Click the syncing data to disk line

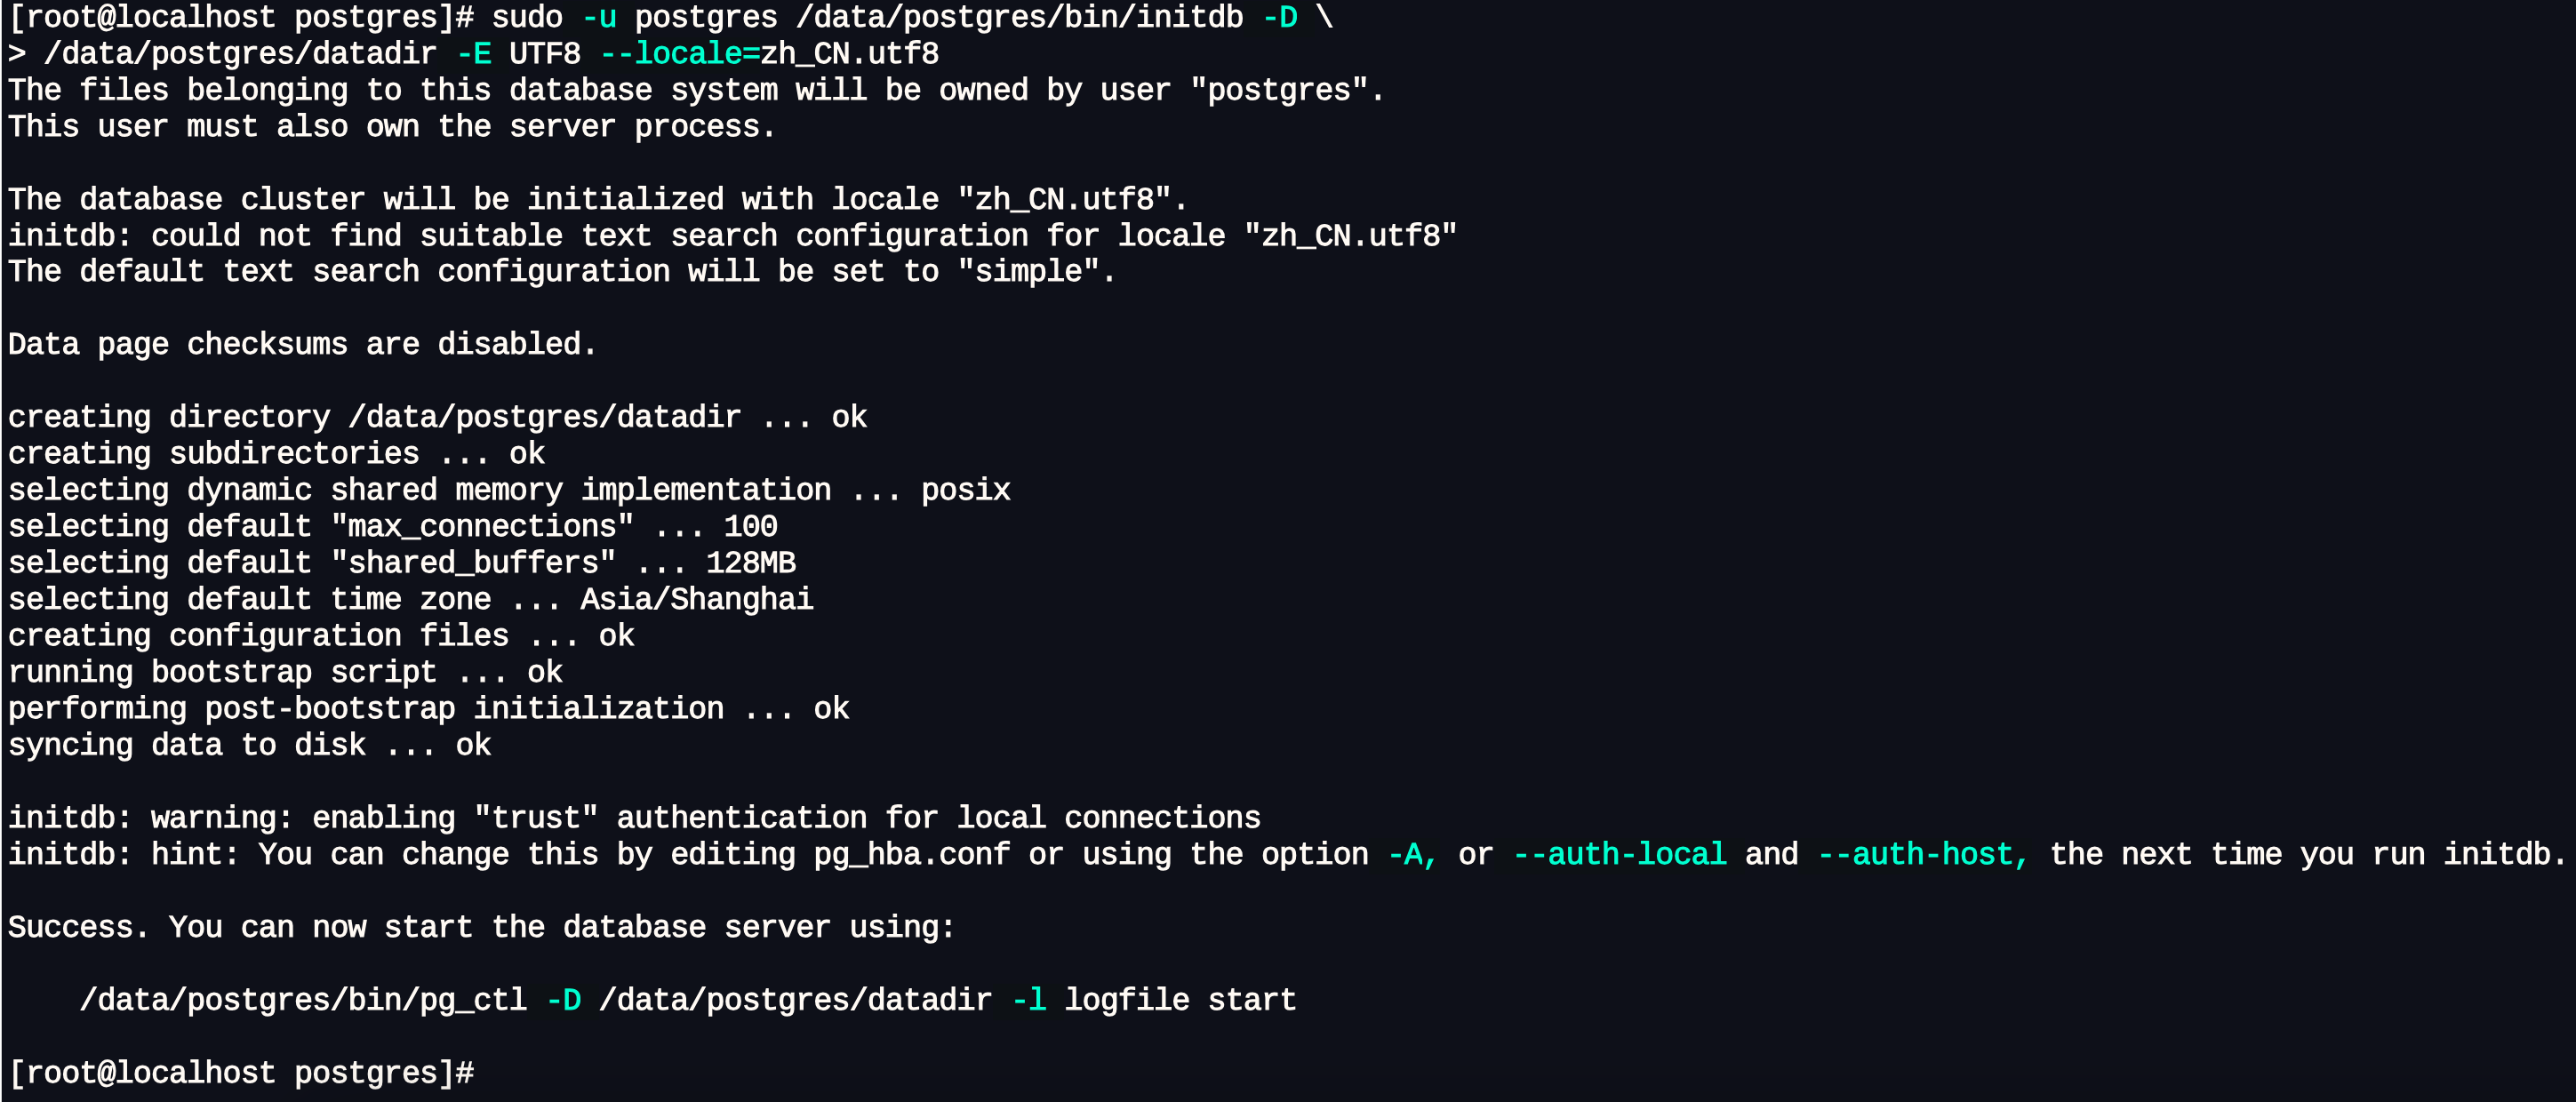tap(249, 744)
